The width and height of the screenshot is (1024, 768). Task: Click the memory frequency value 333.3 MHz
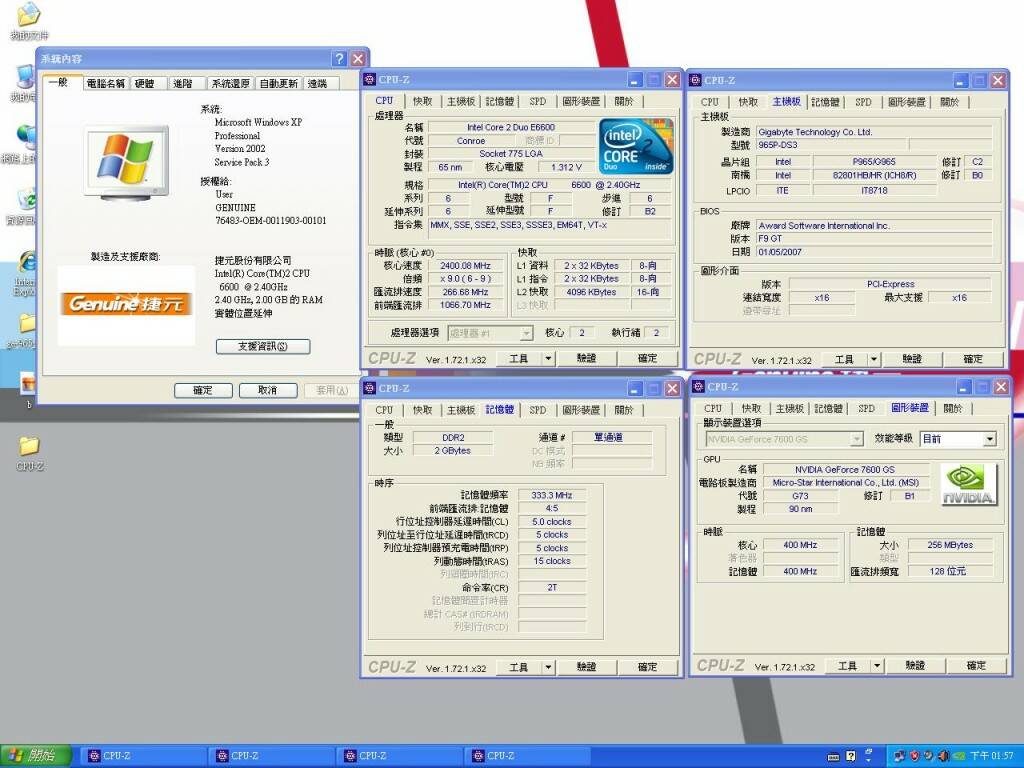click(552, 496)
